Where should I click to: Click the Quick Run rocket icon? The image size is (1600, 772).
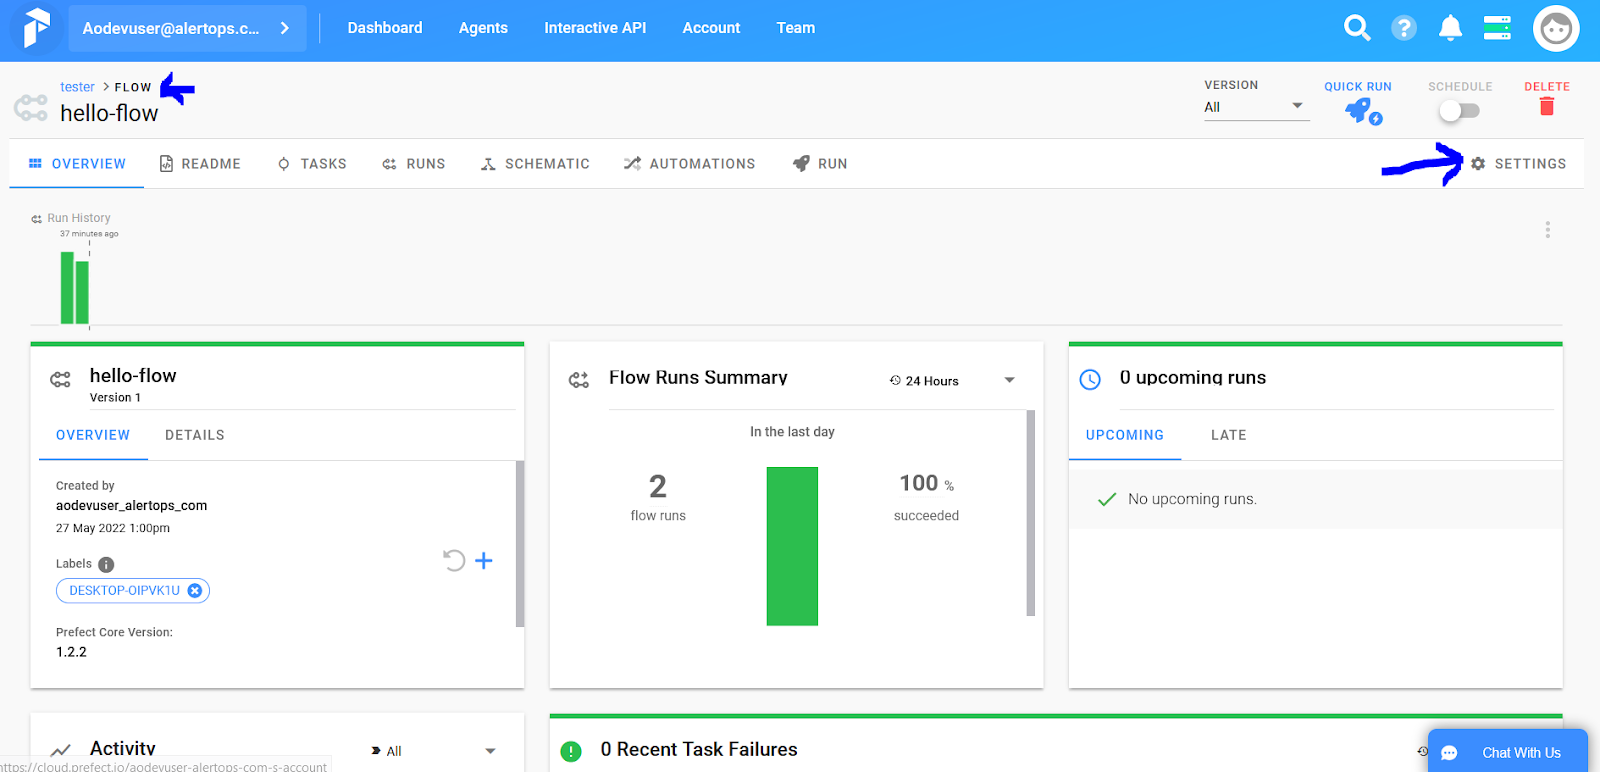tap(1358, 110)
